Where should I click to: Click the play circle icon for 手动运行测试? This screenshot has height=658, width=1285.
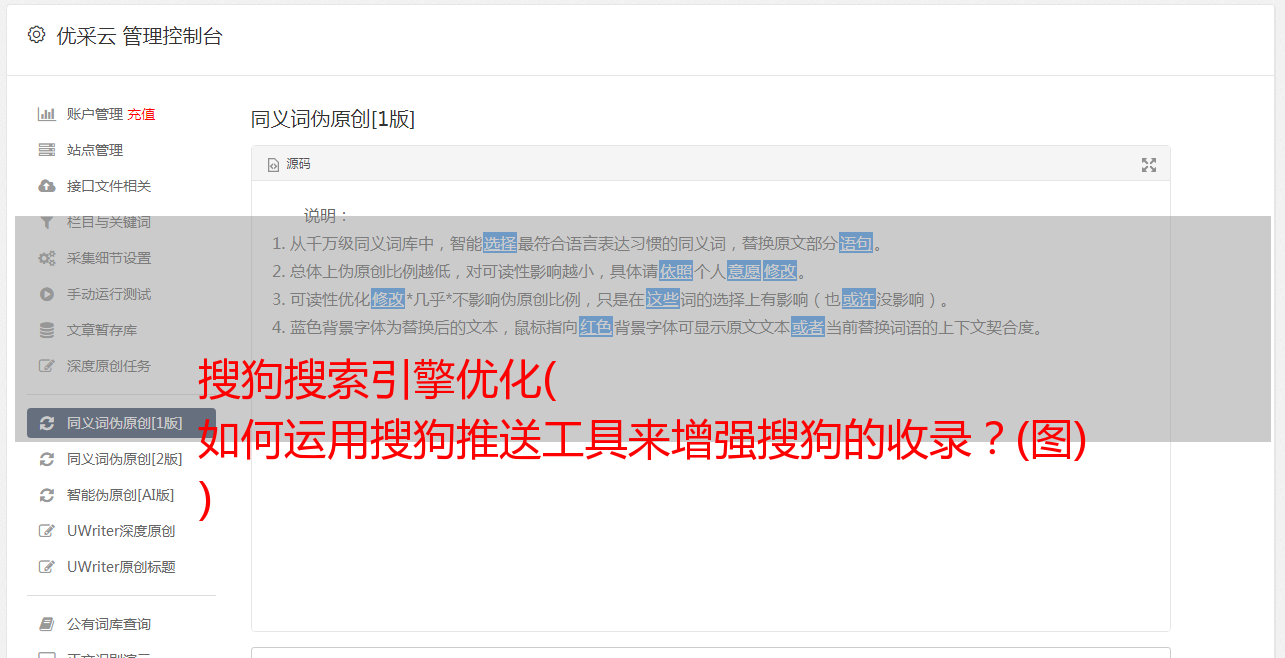46,294
